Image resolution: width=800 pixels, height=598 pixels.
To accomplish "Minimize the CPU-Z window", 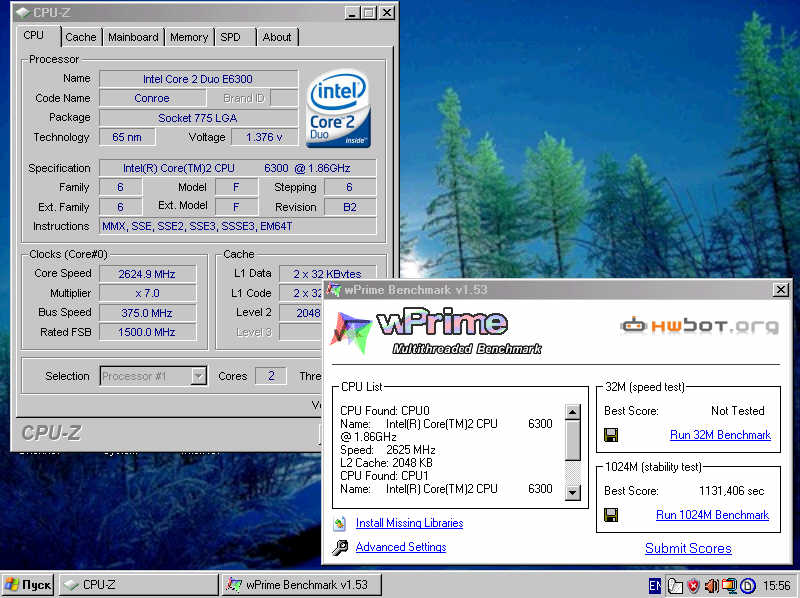I will 352,12.
